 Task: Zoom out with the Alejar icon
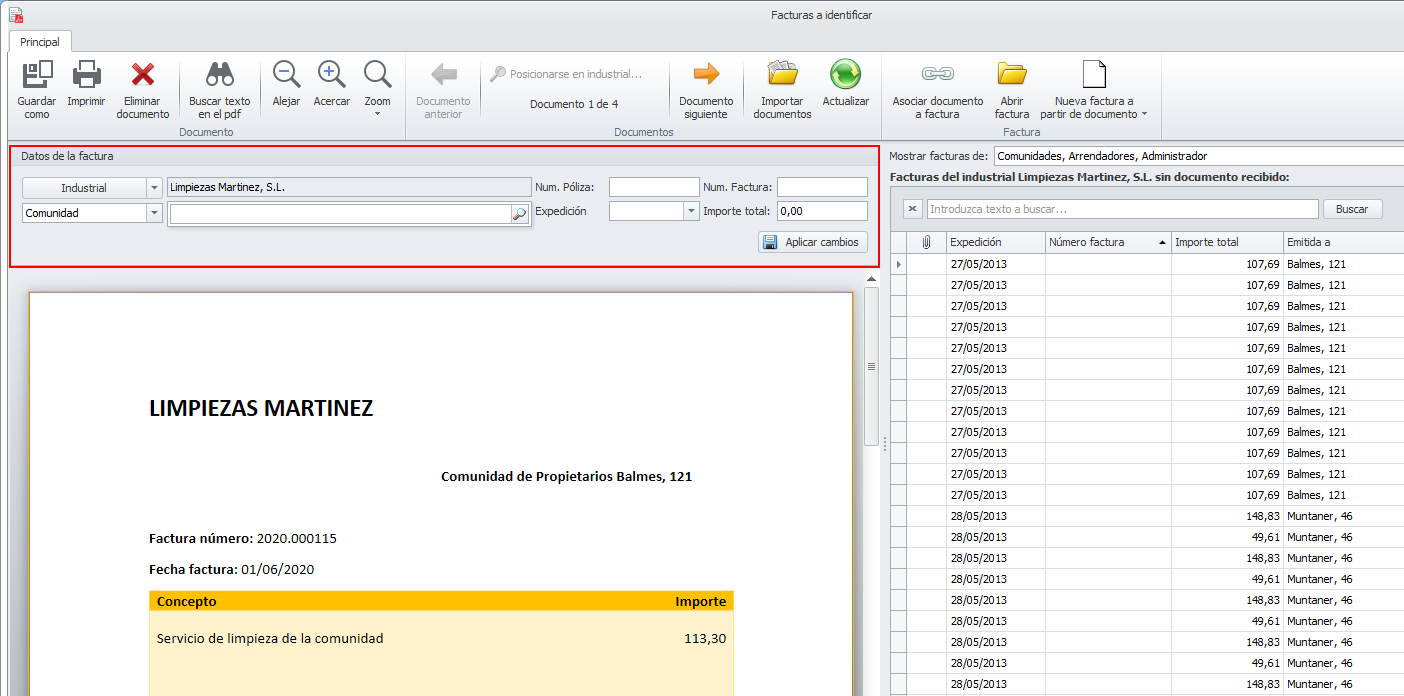coord(286,76)
